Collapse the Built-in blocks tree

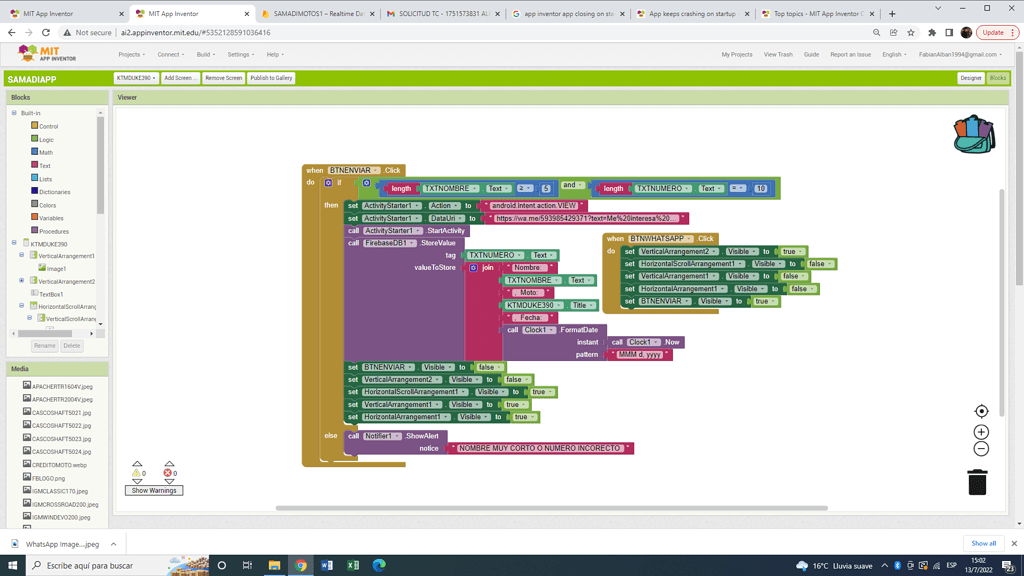(x=14, y=113)
